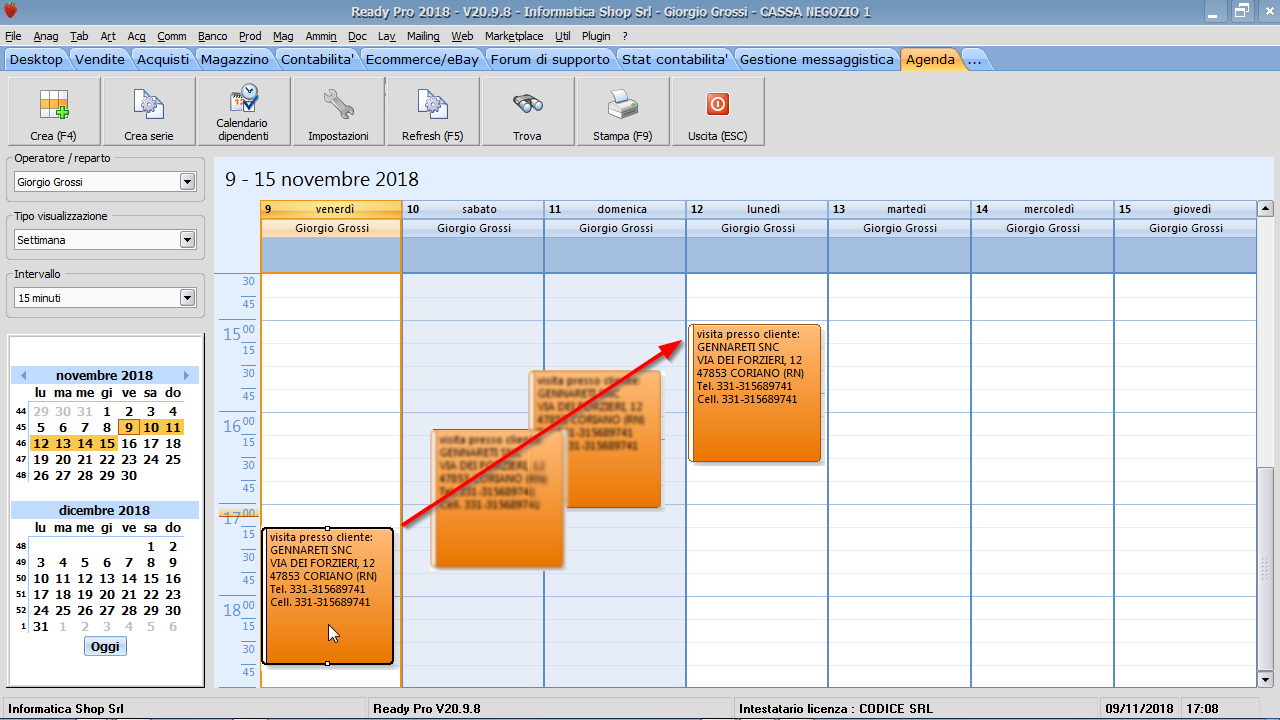Click the mercoledì 14 column header
This screenshot has width=1280, height=720.
1042,209
